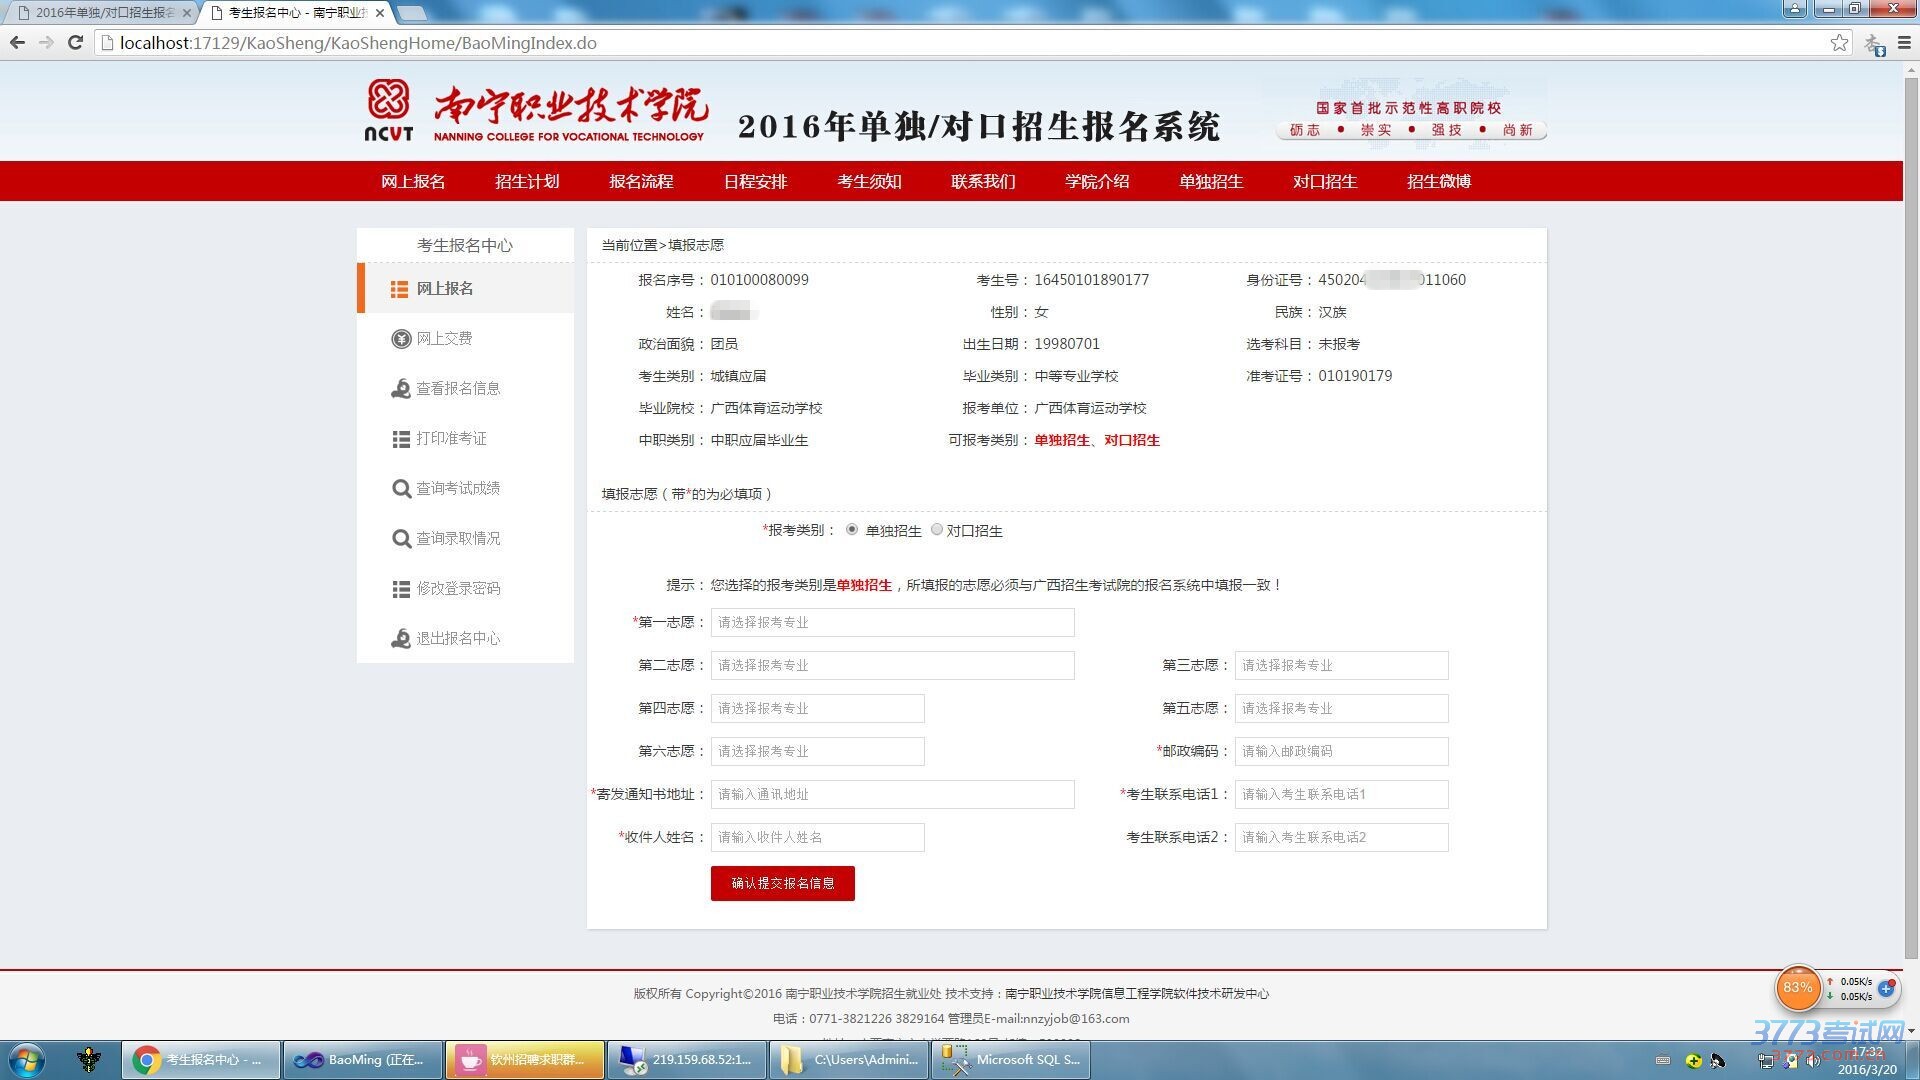
Task: Click the 邮政编码 input field
Action: (1341, 751)
